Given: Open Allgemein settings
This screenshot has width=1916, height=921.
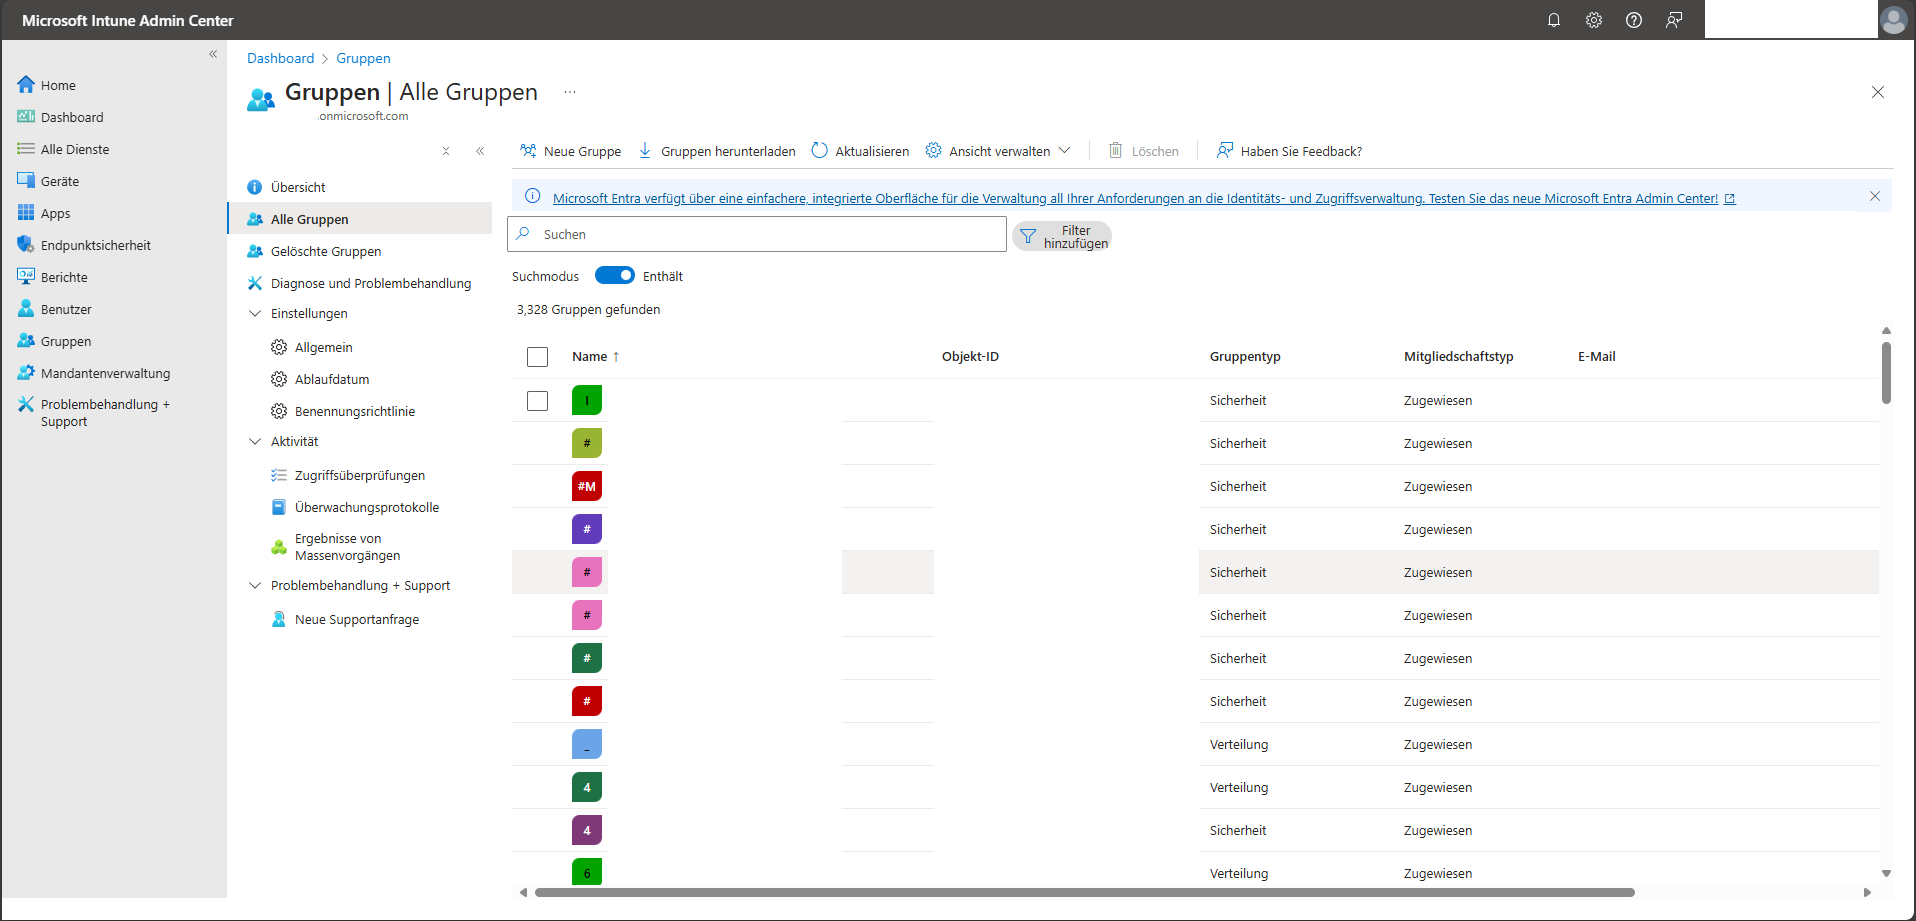Looking at the screenshot, I should click(x=324, y=347).
